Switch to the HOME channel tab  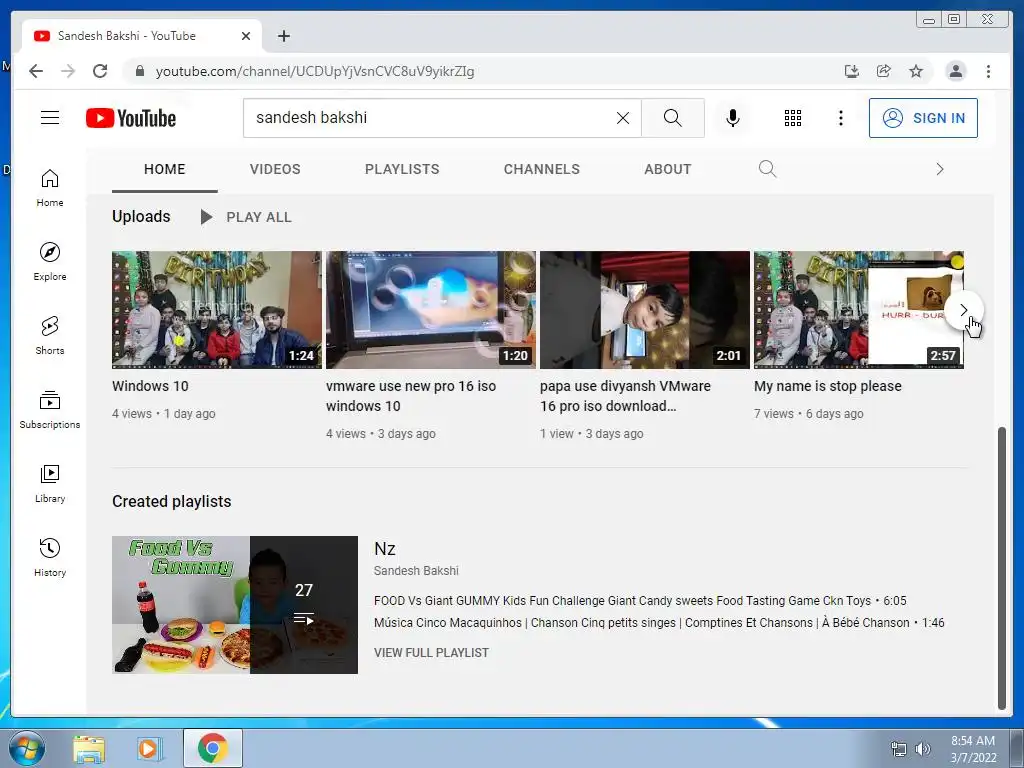click(165, 169)
